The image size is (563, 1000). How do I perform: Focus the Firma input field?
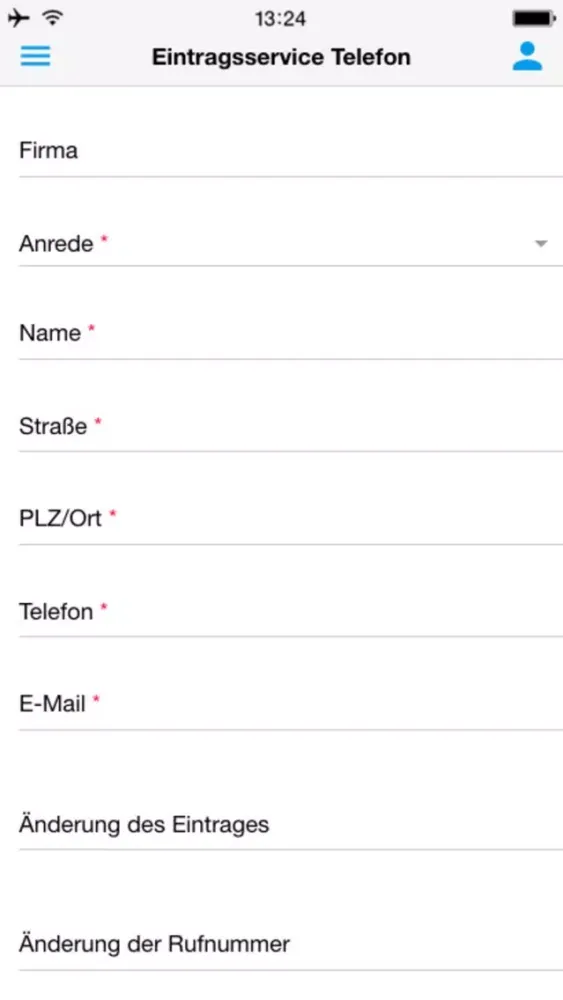pyautogui.click(x=291, y=151)
